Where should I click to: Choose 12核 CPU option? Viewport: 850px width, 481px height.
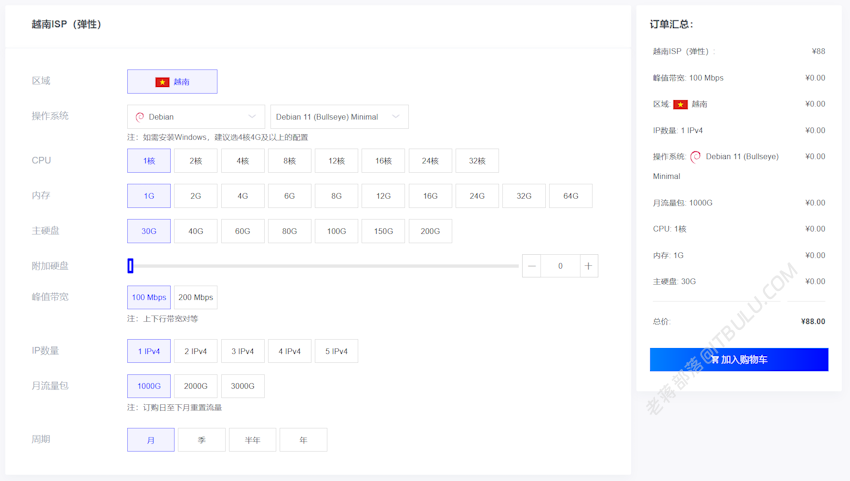(x=336, y=161)
